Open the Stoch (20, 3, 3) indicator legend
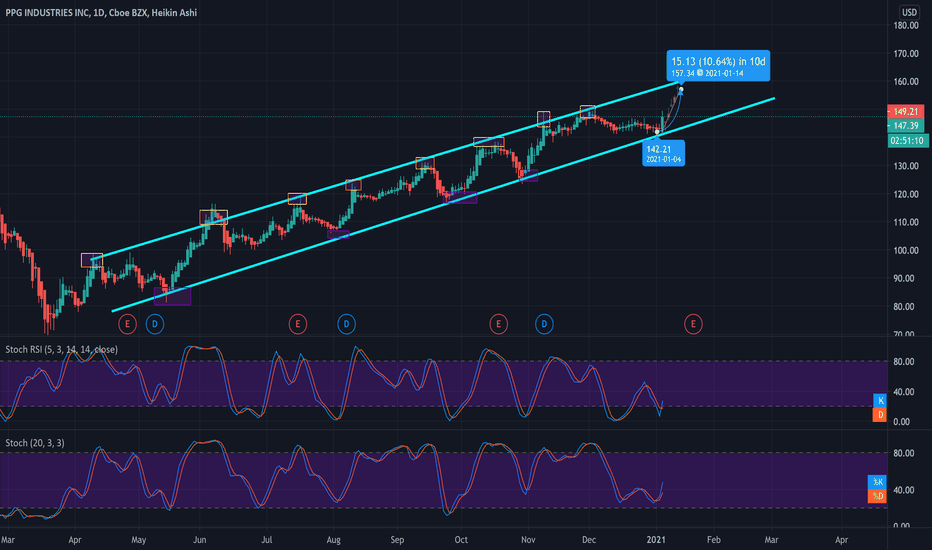 click(34, 443)
